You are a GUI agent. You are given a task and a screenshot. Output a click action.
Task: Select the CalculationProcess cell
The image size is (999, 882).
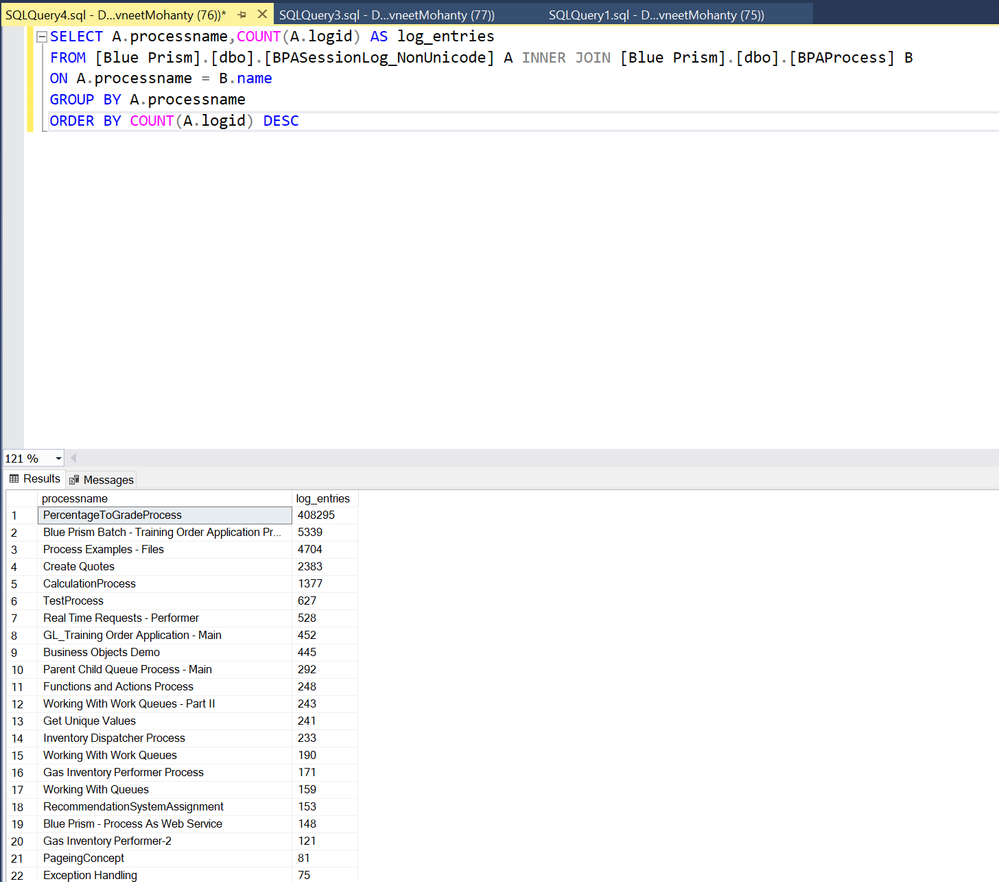coord(165,584)
